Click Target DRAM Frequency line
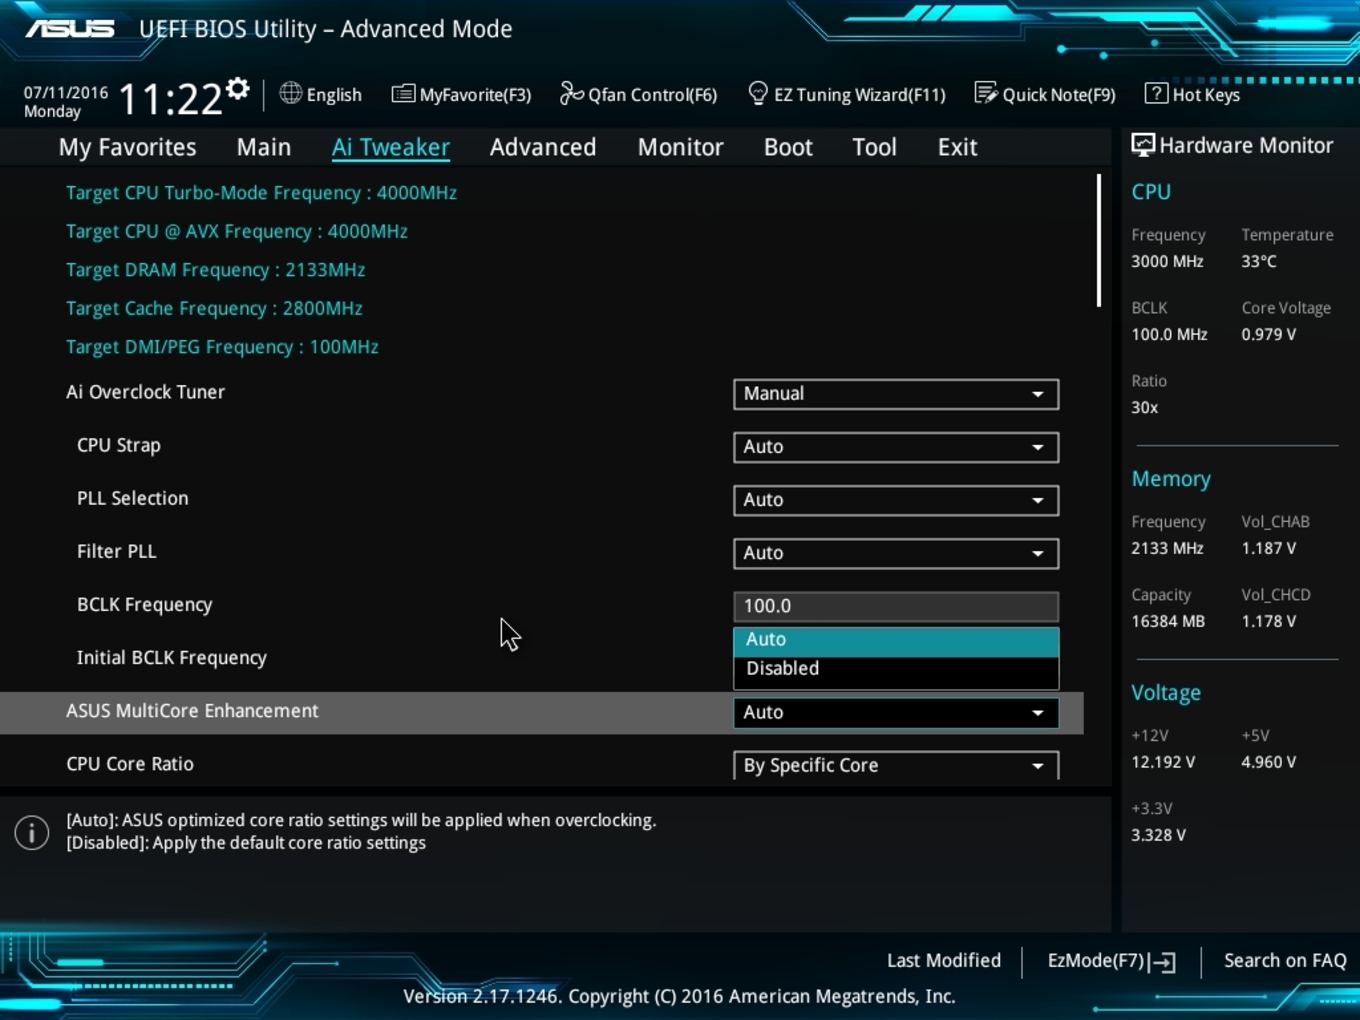This screenshot has height=1020, width=1360. tap(215, 270)
